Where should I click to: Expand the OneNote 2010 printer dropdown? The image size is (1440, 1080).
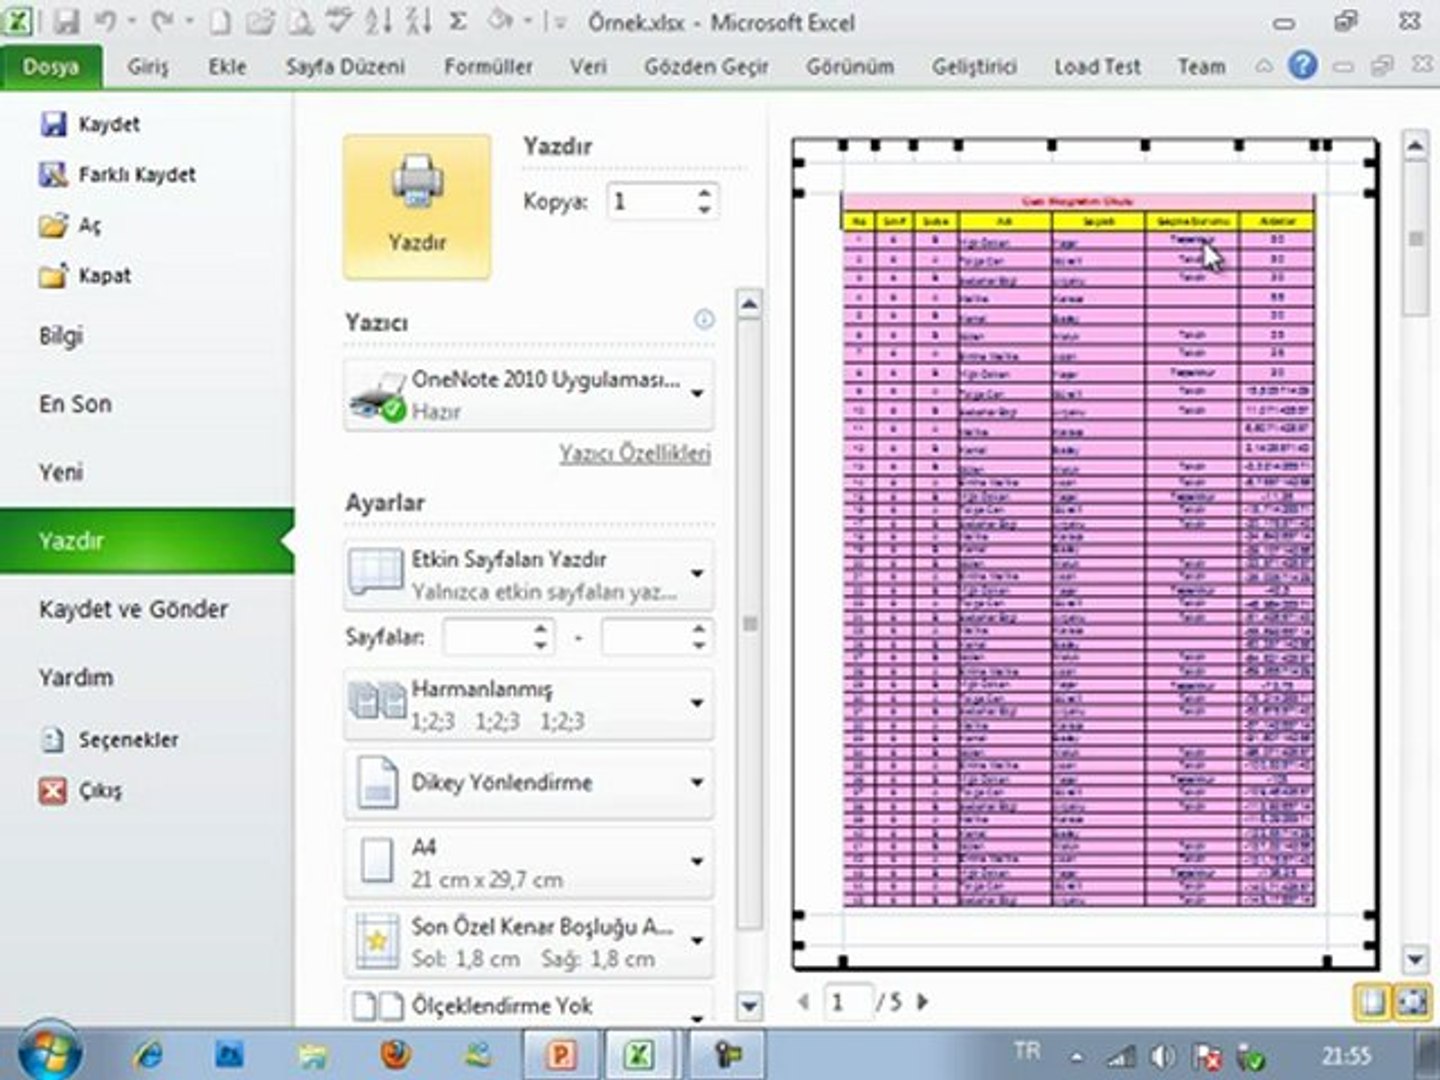click(697, 394)
